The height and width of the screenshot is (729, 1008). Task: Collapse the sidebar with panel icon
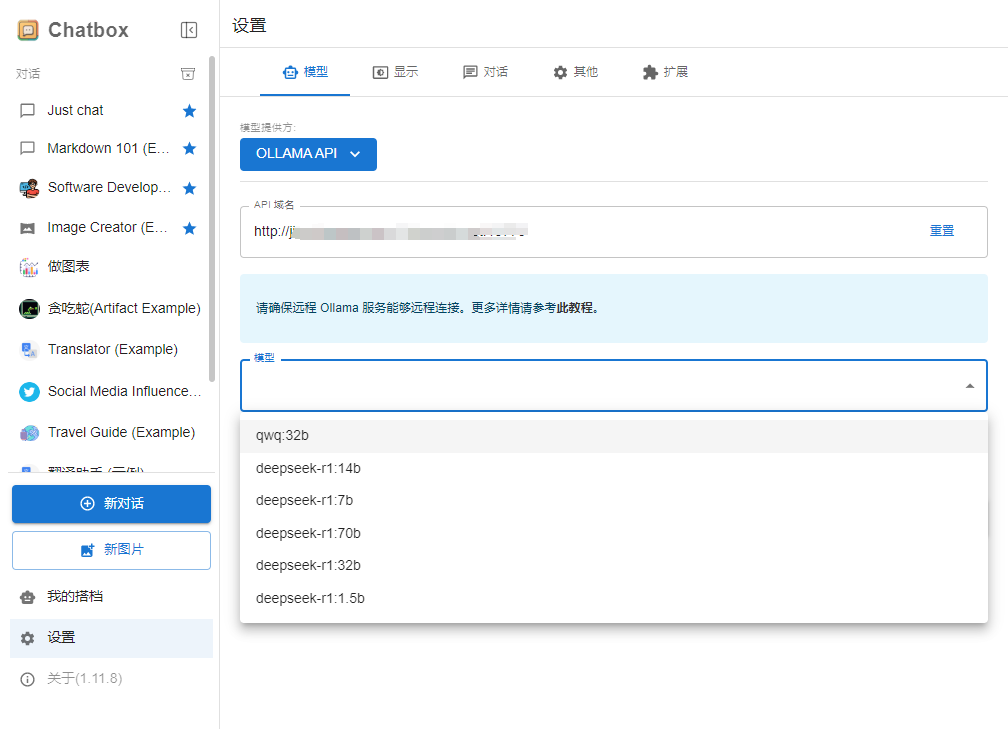tap(189, 30)
